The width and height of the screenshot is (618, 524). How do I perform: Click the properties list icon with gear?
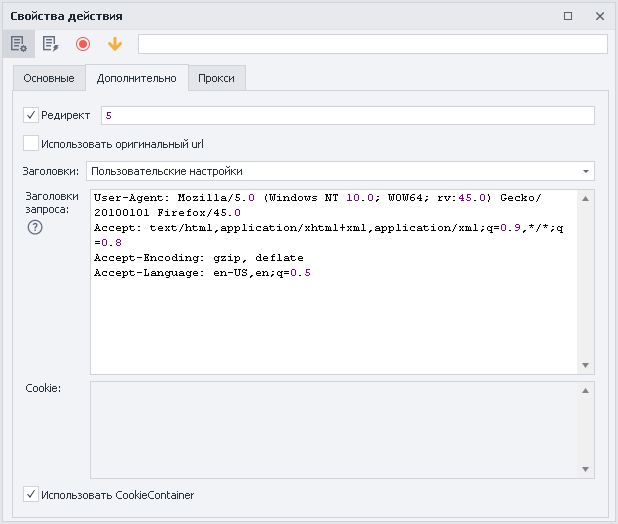pos(17,44)
